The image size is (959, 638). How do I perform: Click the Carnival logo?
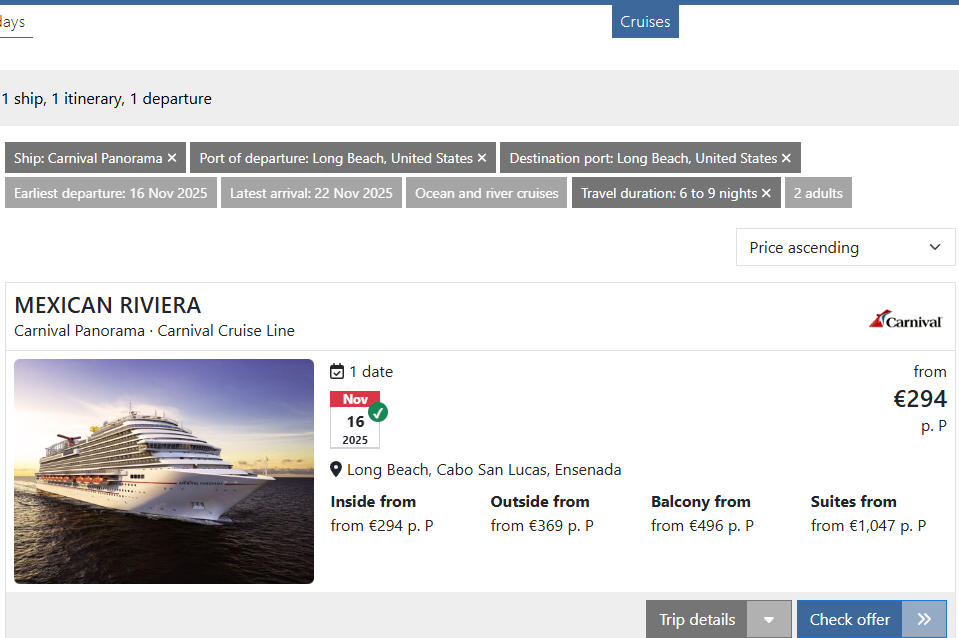(x=905, y=319)
